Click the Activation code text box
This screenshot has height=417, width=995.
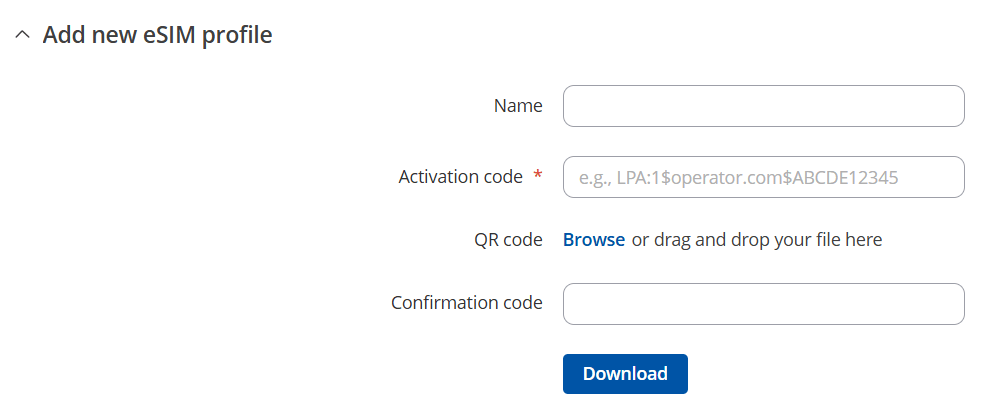click(x=763, y=177)
